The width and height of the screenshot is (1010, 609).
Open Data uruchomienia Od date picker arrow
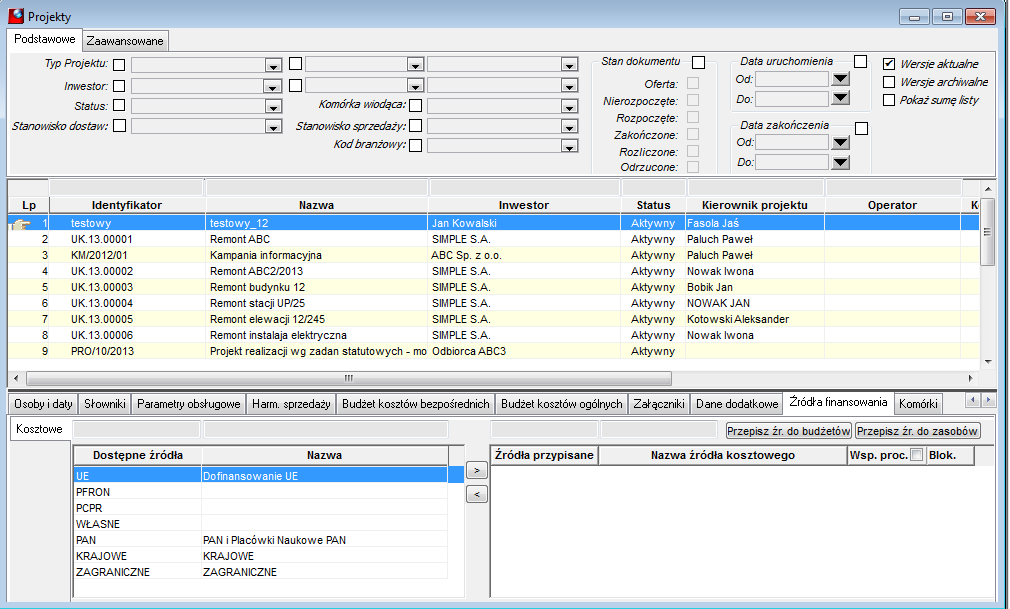point(841,79)
